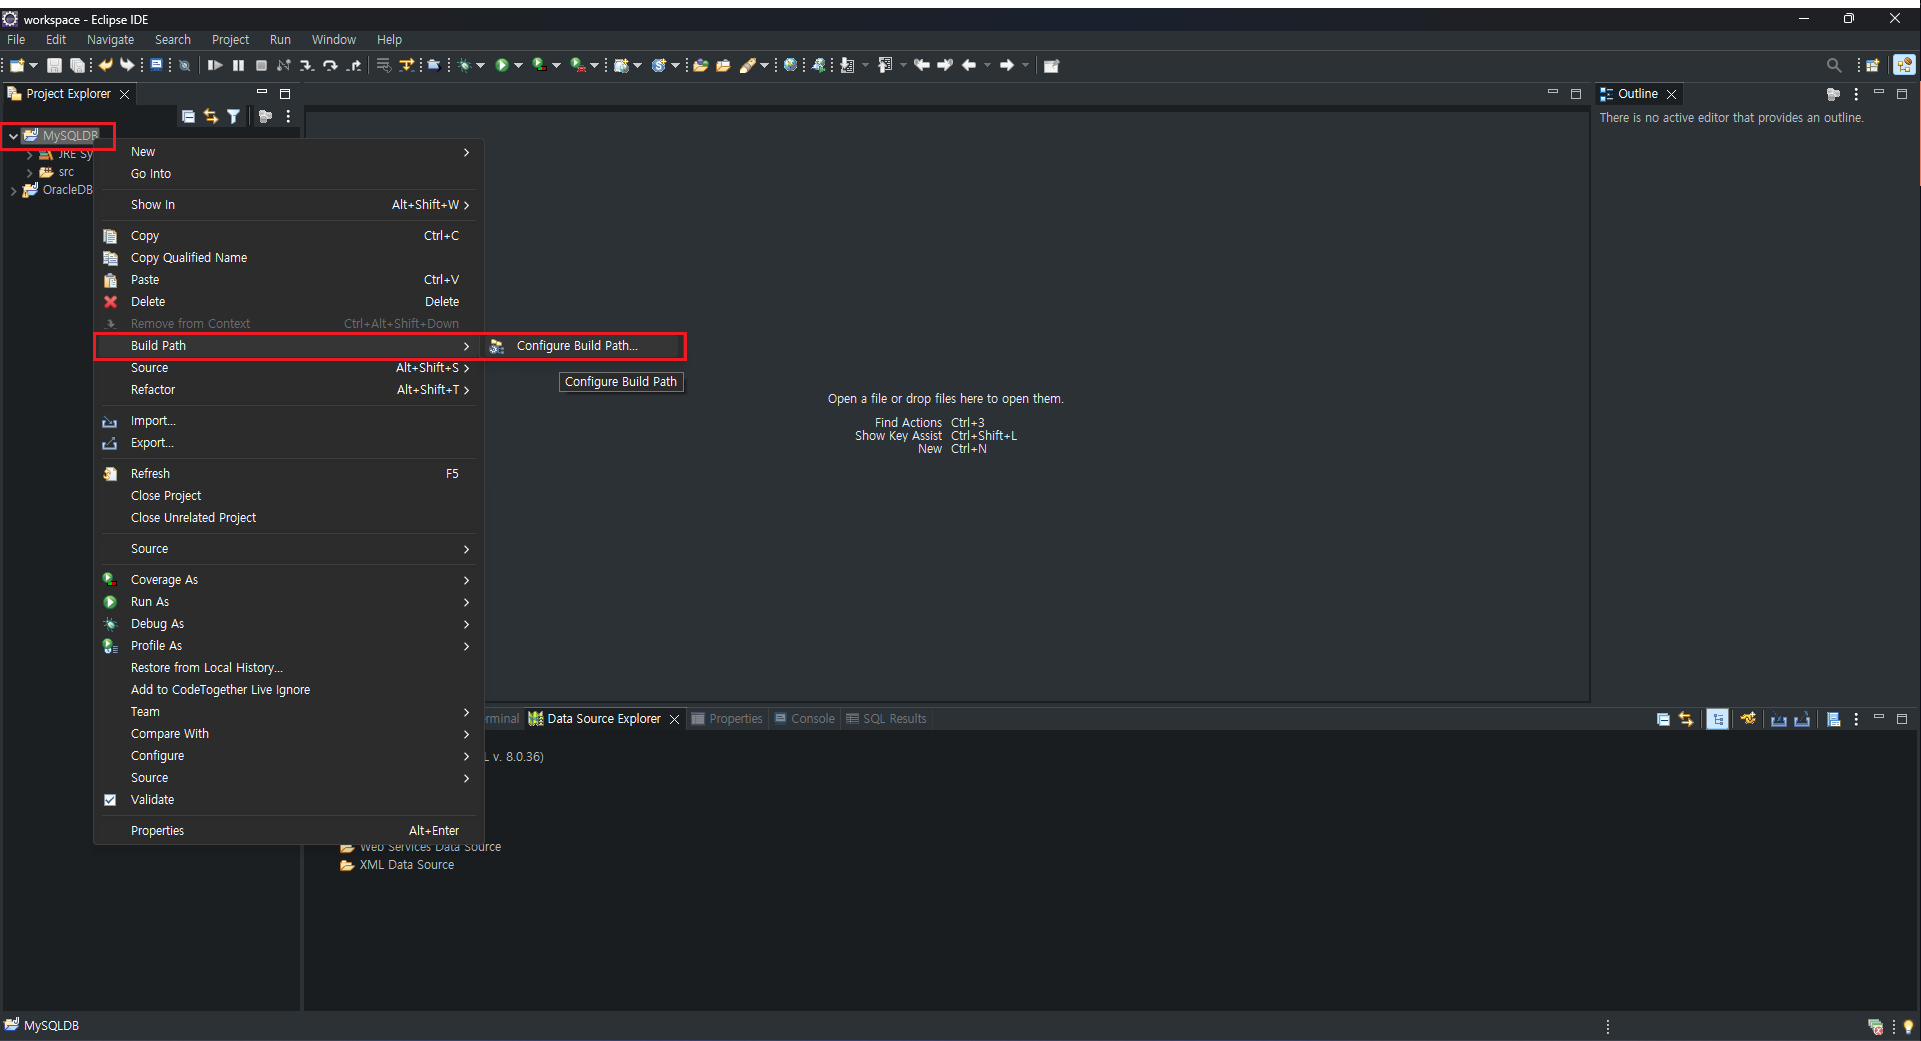The height and width of the screenshot is (1041, 1921).
Task: Open Project Explorer view menu dots
Action: click(288, 116)
